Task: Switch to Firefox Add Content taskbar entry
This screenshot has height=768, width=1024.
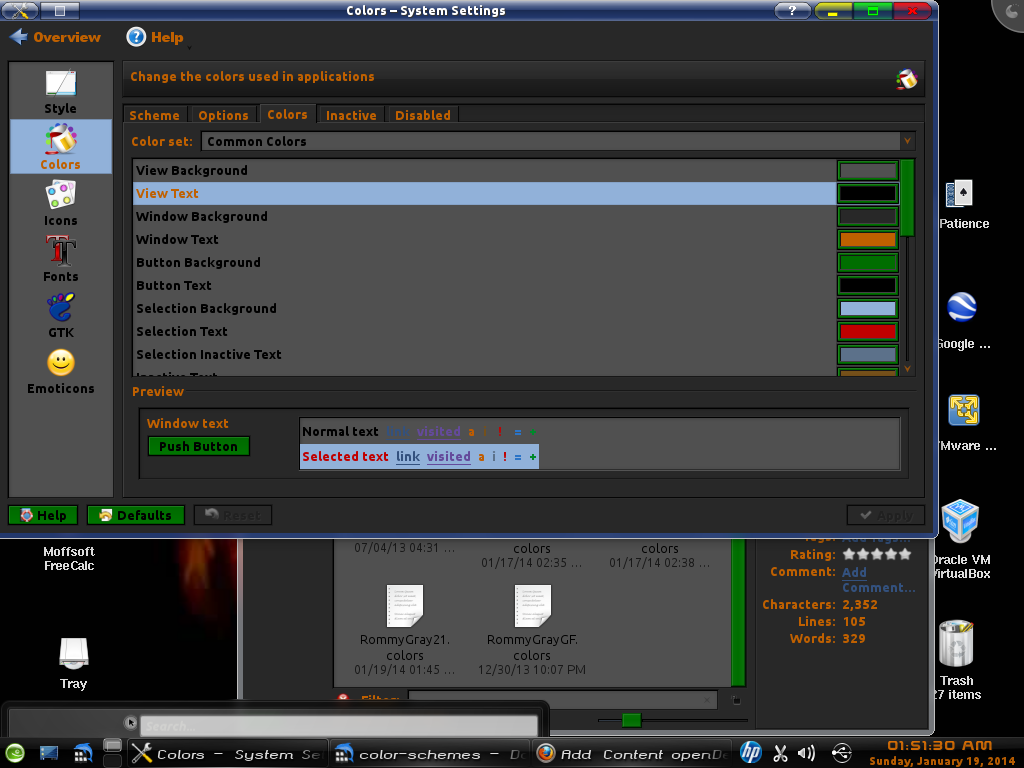Action: coord(632,754)
